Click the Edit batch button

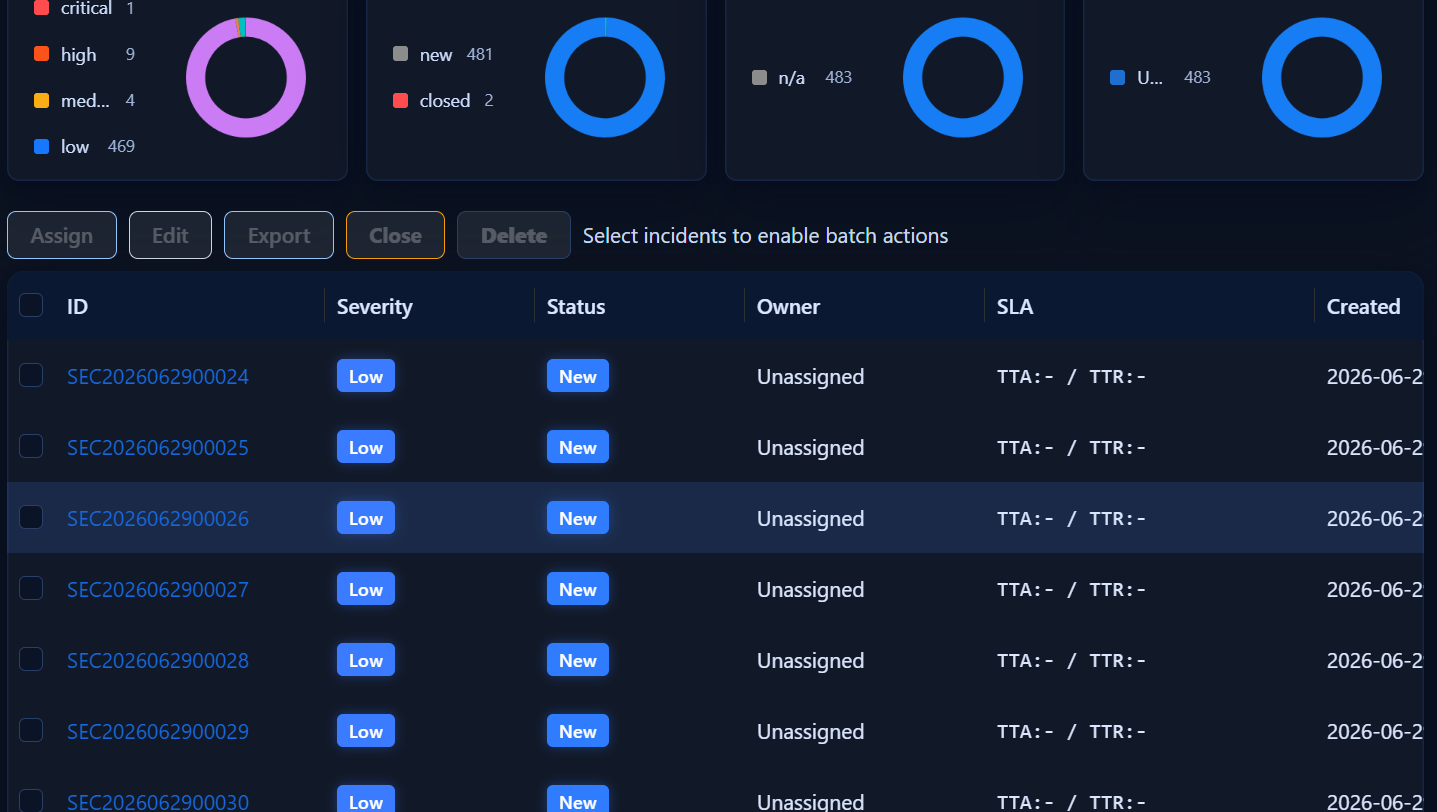[x=170, y=235]
